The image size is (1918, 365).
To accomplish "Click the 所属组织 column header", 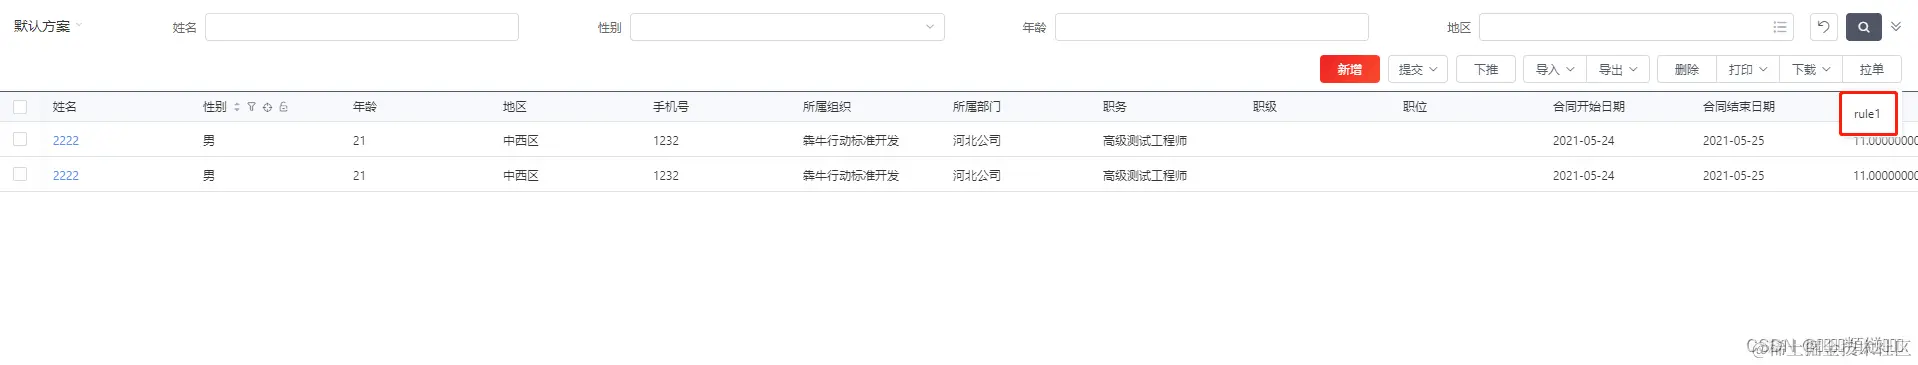I will click(x=827, y=107).
